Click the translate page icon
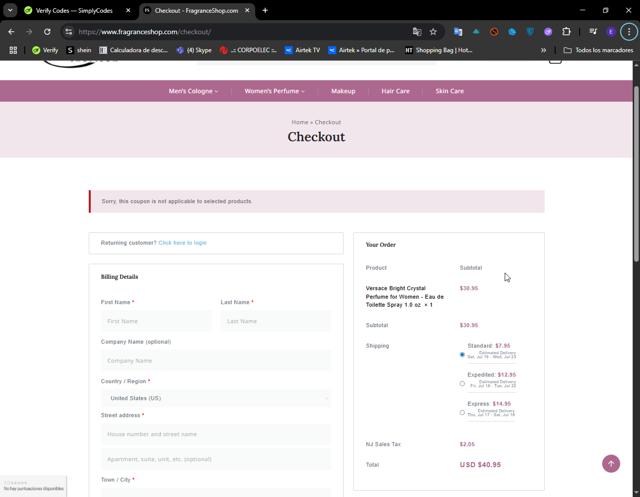Screen dimensions: 640x497 point(417,32)
